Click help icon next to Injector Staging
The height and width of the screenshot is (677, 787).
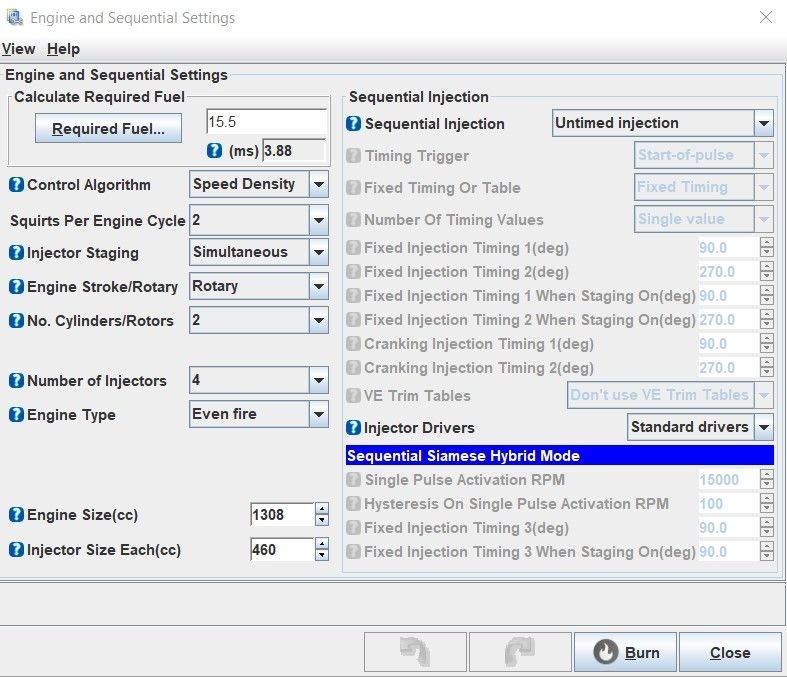tap(16, 253)
